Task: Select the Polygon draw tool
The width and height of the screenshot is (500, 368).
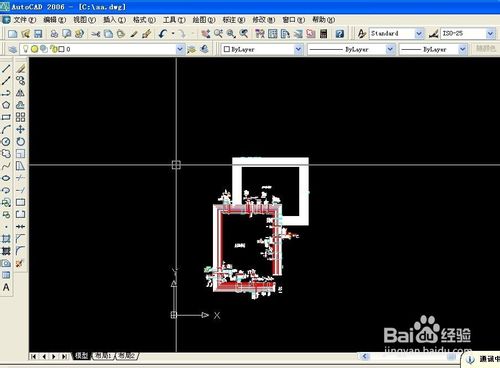Action: pos(6,105)
